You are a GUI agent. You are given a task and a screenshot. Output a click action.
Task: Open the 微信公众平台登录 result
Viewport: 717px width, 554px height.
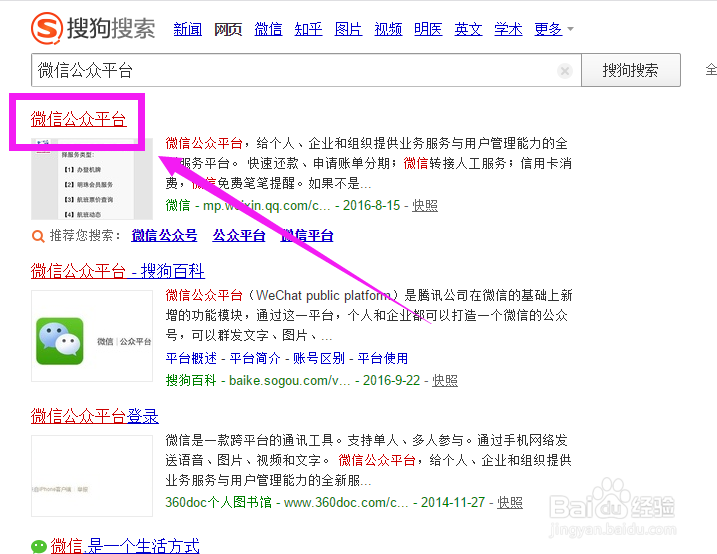coord(95,416)
